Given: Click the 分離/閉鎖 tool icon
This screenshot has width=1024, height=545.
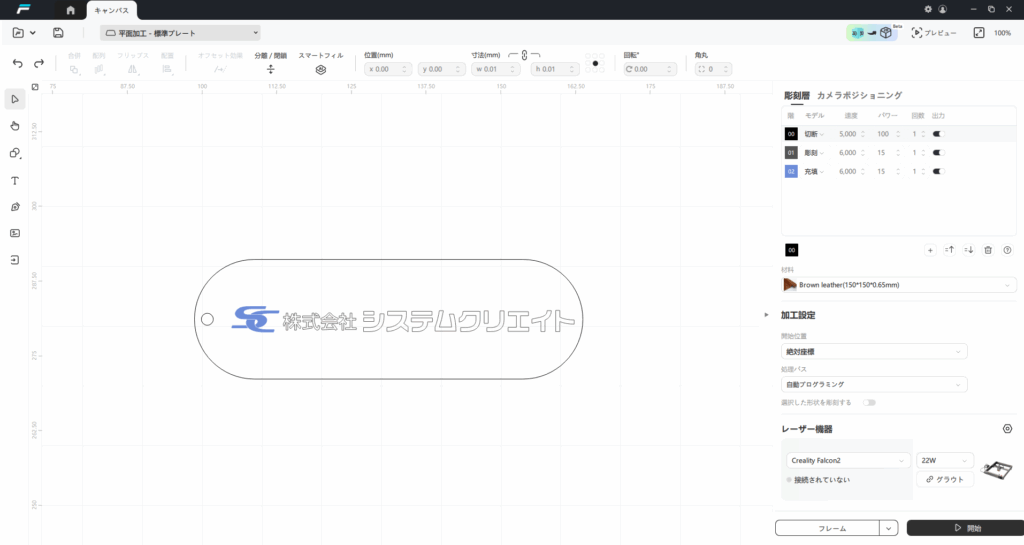Looking at the screenshot, I should [x=270, y=69].
